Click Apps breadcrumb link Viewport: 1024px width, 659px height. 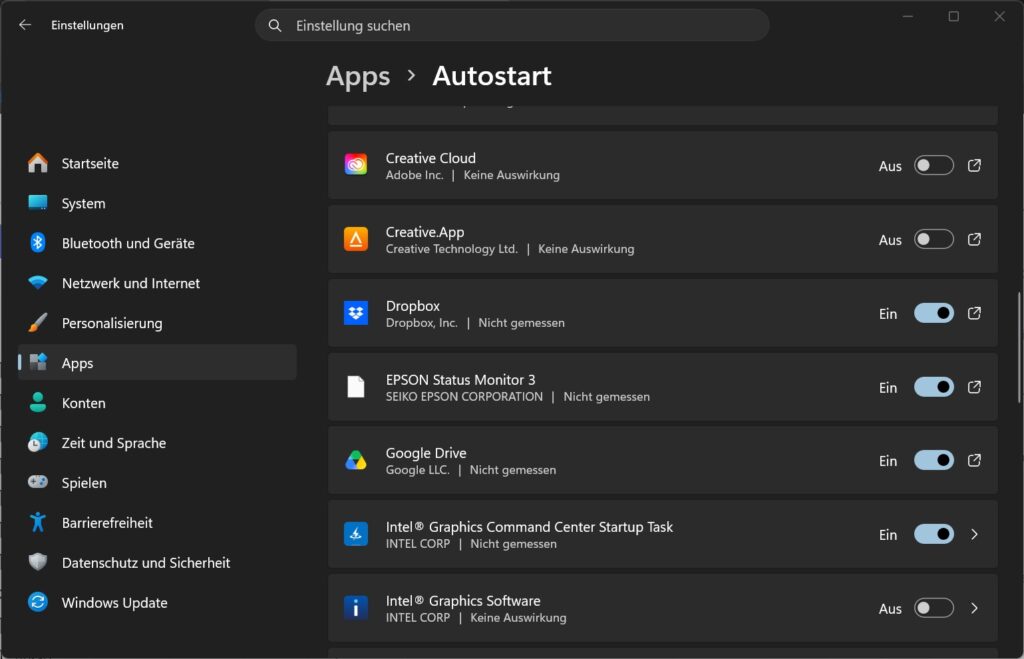[x=358, y=76]
